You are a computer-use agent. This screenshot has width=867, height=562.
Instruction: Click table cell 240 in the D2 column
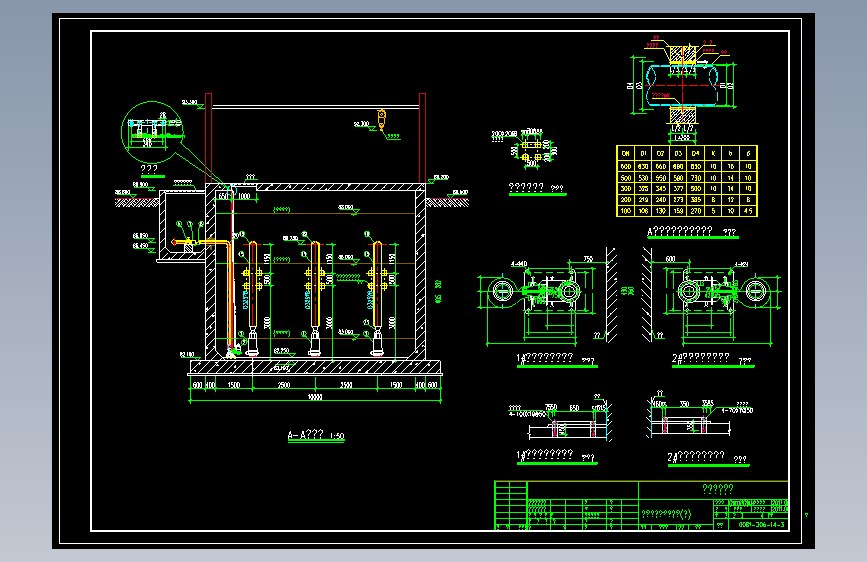(x=660, y=200)
